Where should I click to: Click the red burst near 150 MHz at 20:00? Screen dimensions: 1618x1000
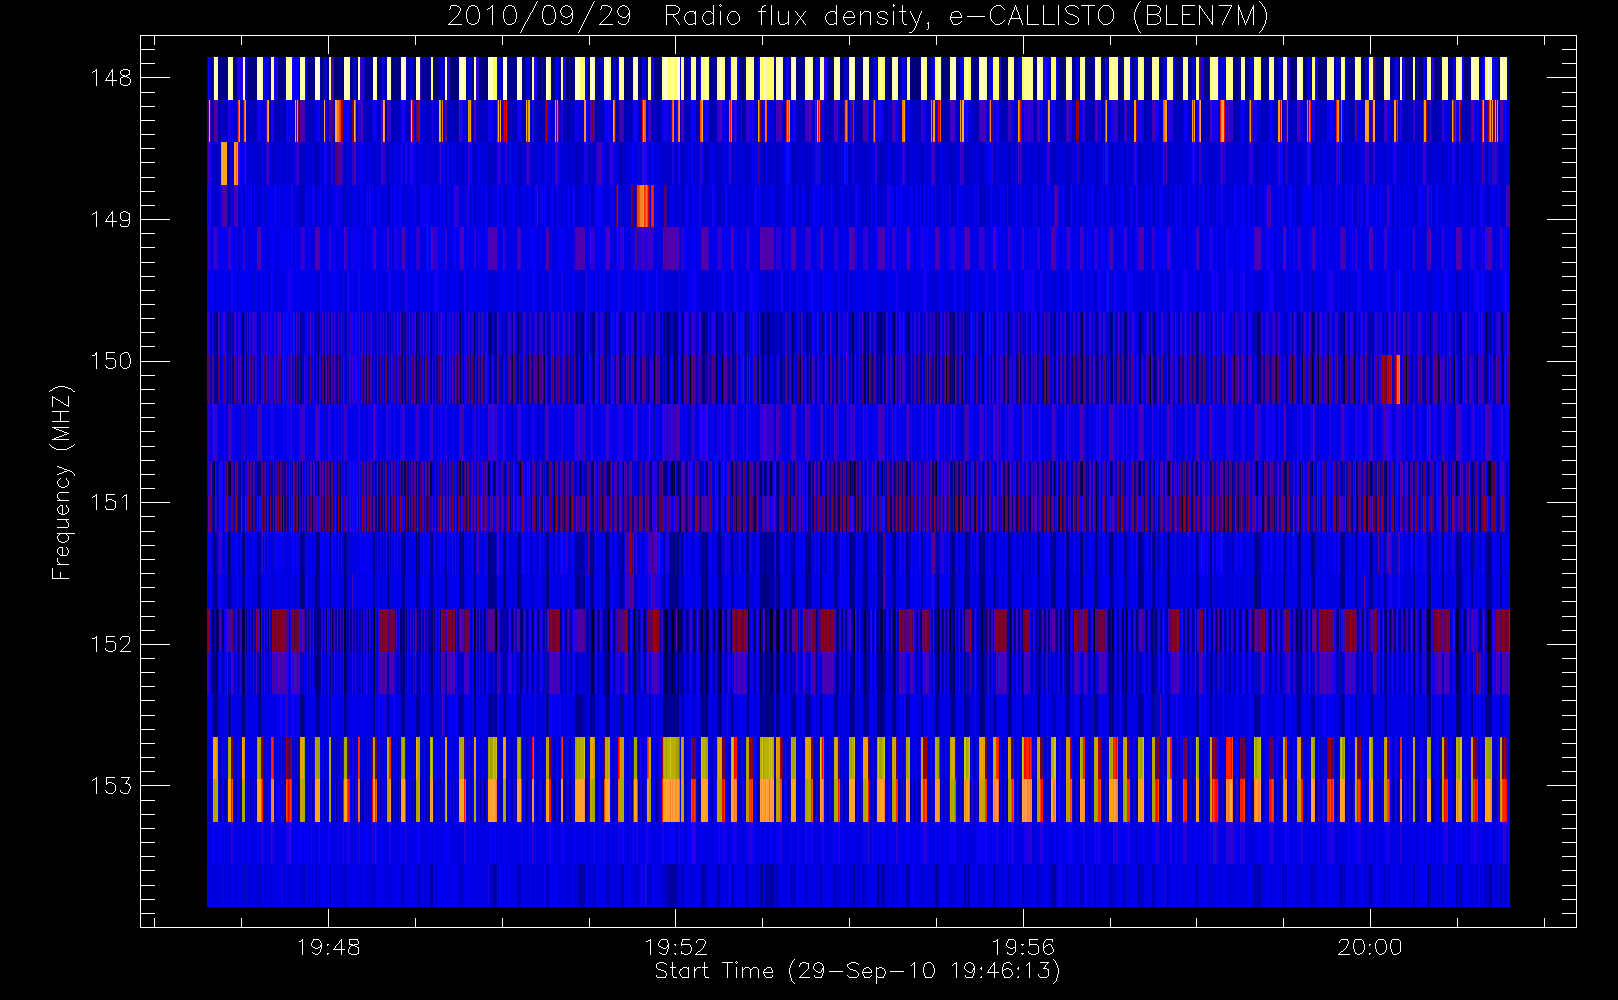pyautogui.click(x=1391, y=379)
